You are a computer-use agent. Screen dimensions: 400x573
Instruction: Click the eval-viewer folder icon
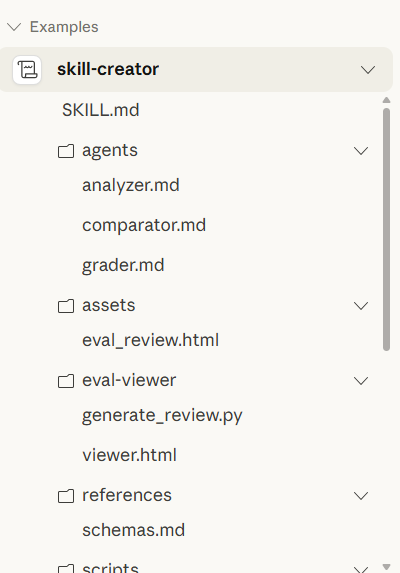[x=66, y=381]
